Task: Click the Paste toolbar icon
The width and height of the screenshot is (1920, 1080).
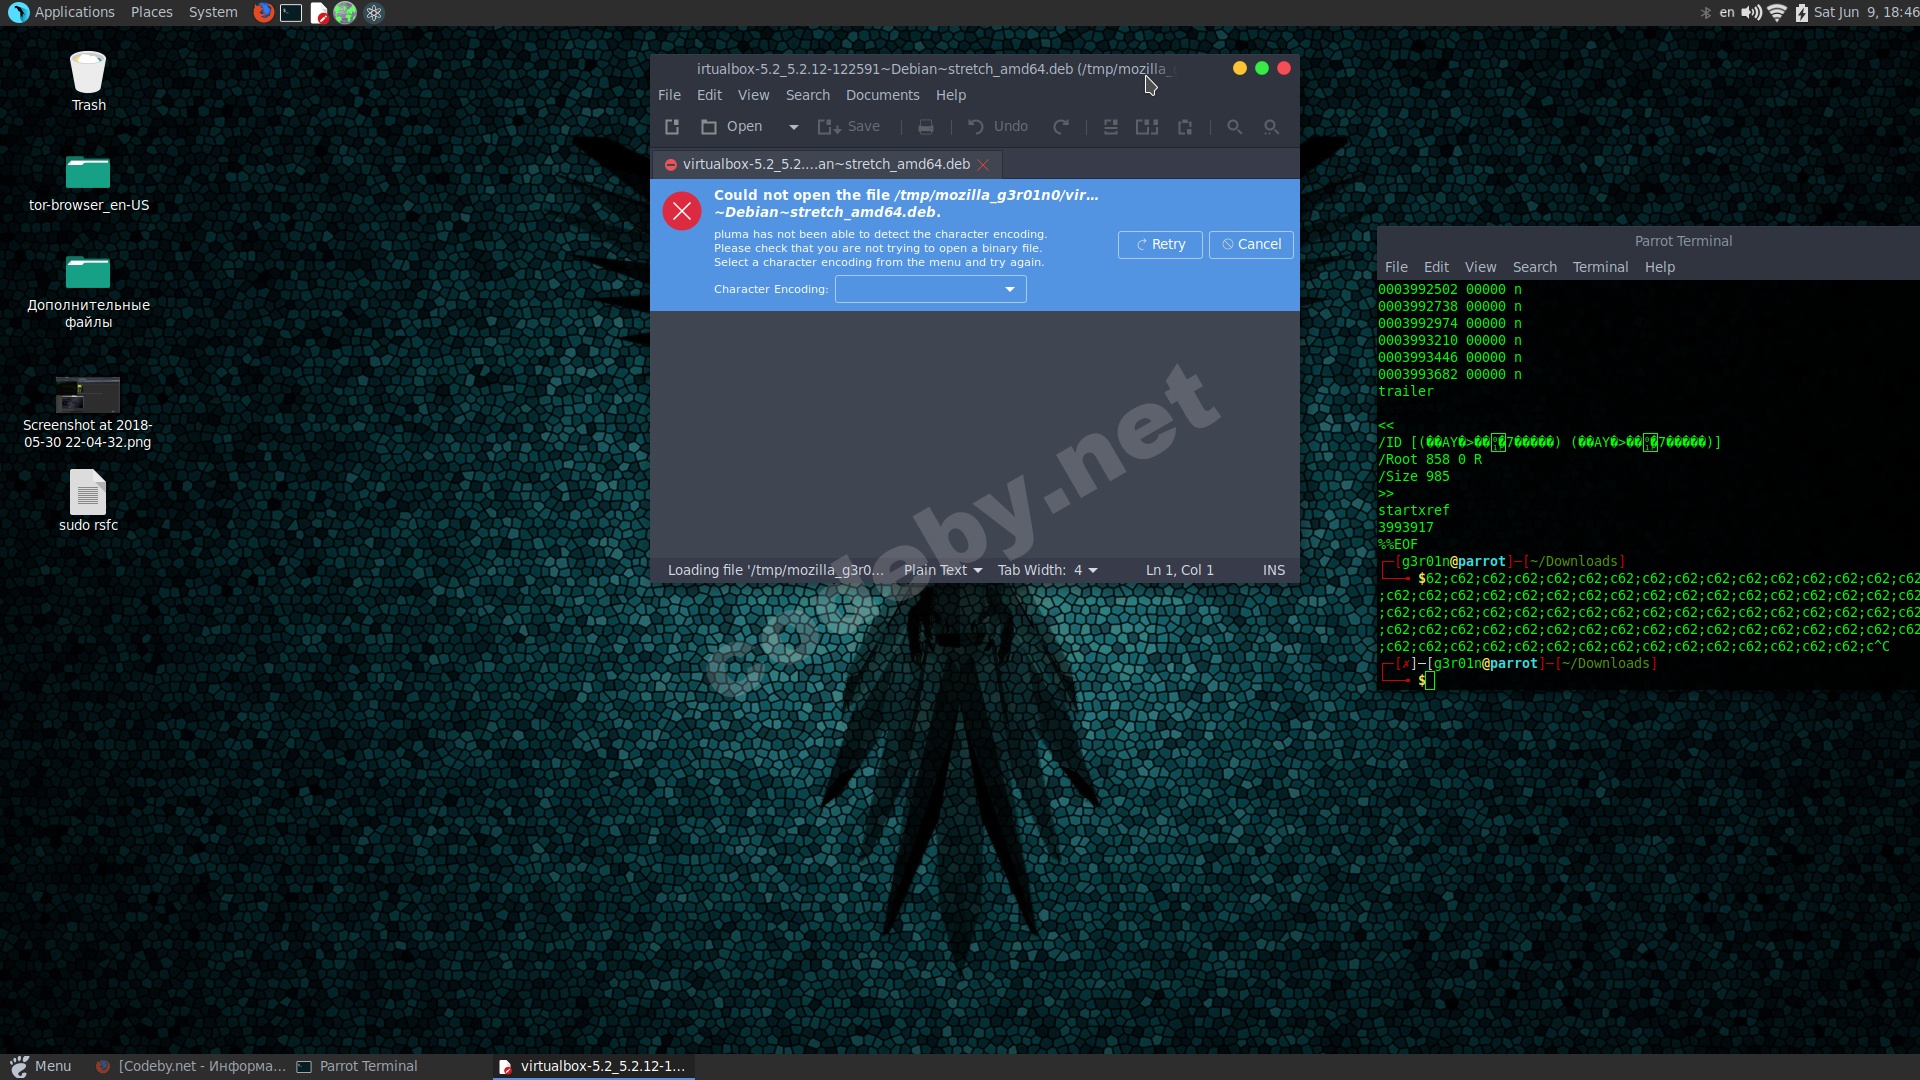Action: [x=1185, y=127]
